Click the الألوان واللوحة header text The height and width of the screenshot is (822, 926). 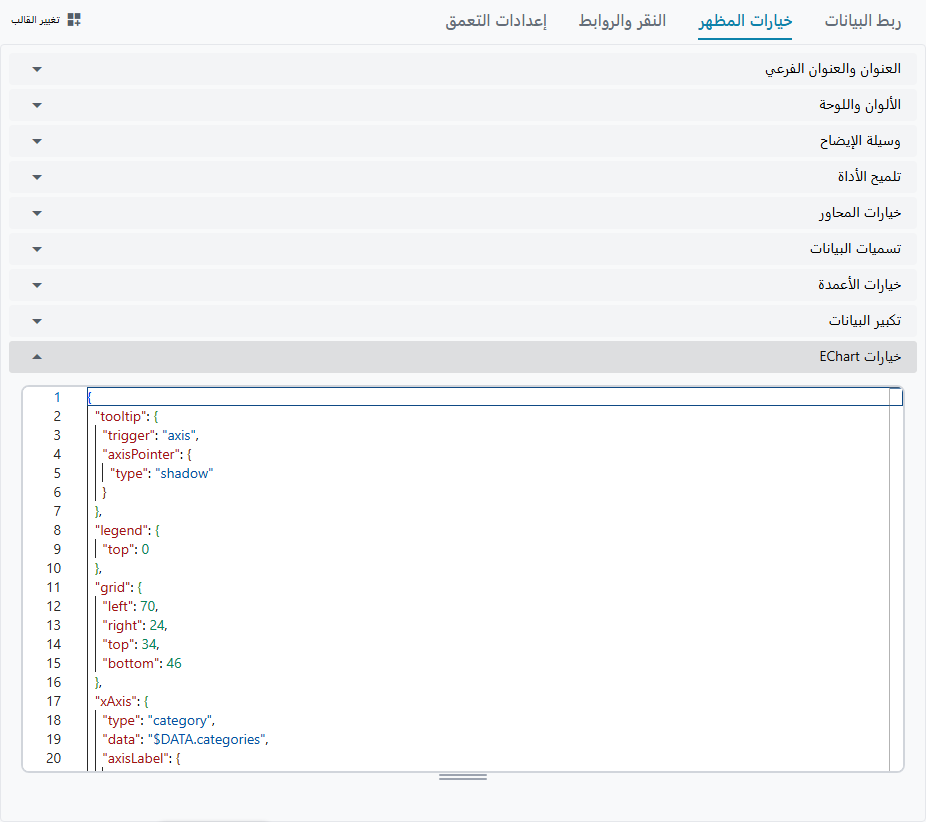[860, 105]
